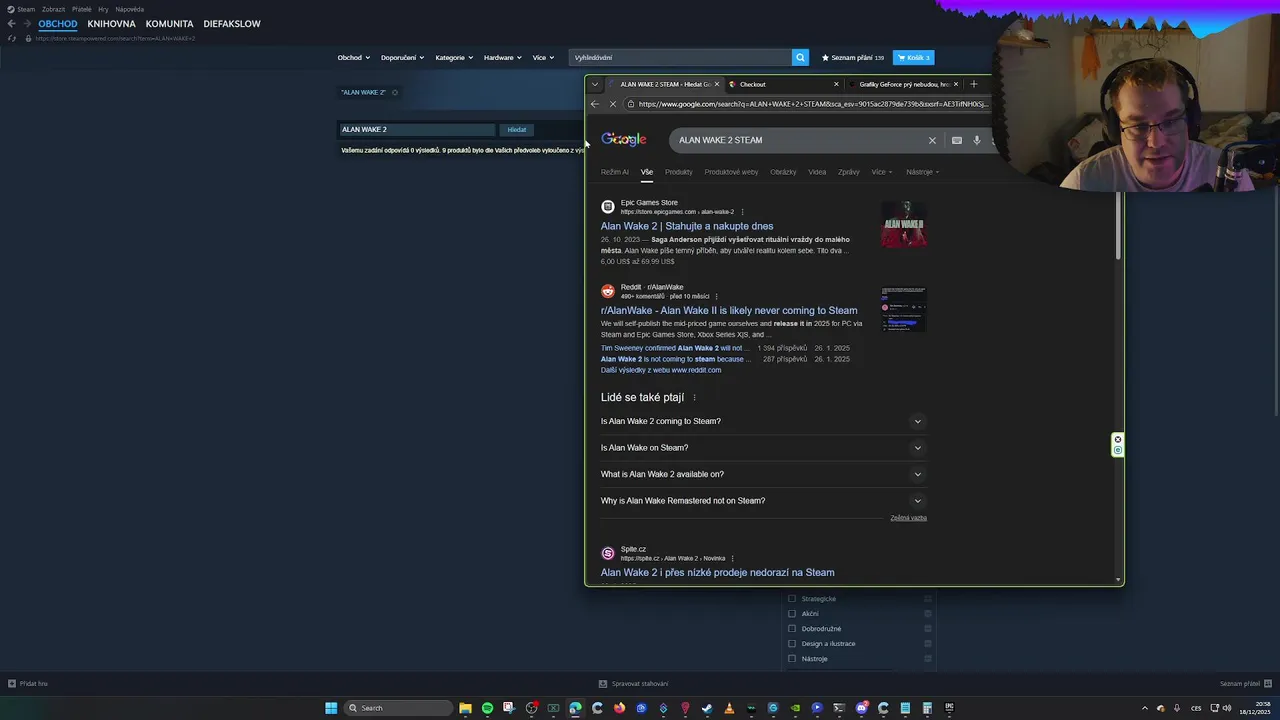The height and width of the screenshot is (720, 1280).
Task: Open VLC media player from the taskbar
Action: 729,708
